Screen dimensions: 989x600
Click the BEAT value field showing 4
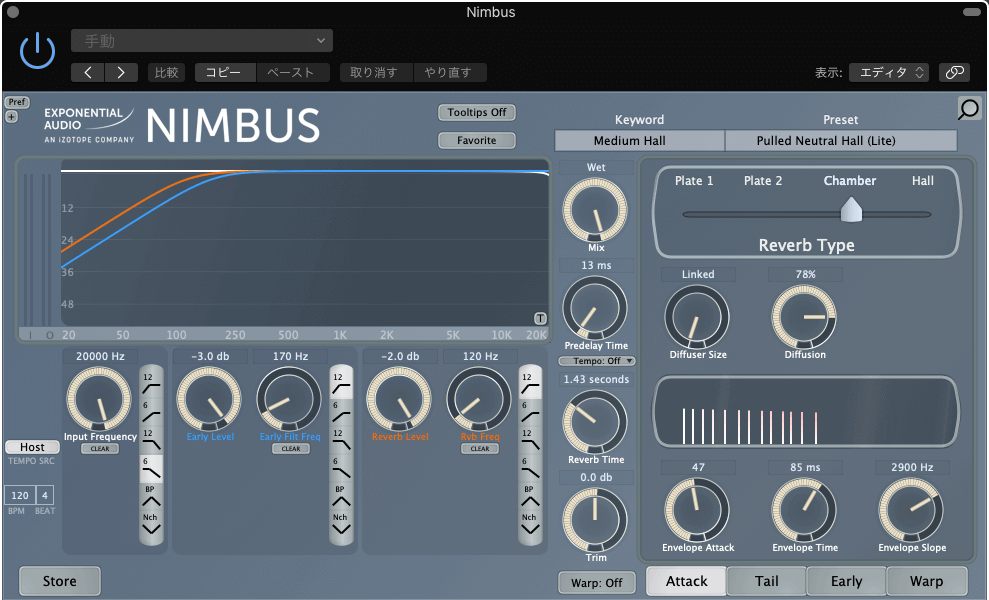[x=45, y=495]
